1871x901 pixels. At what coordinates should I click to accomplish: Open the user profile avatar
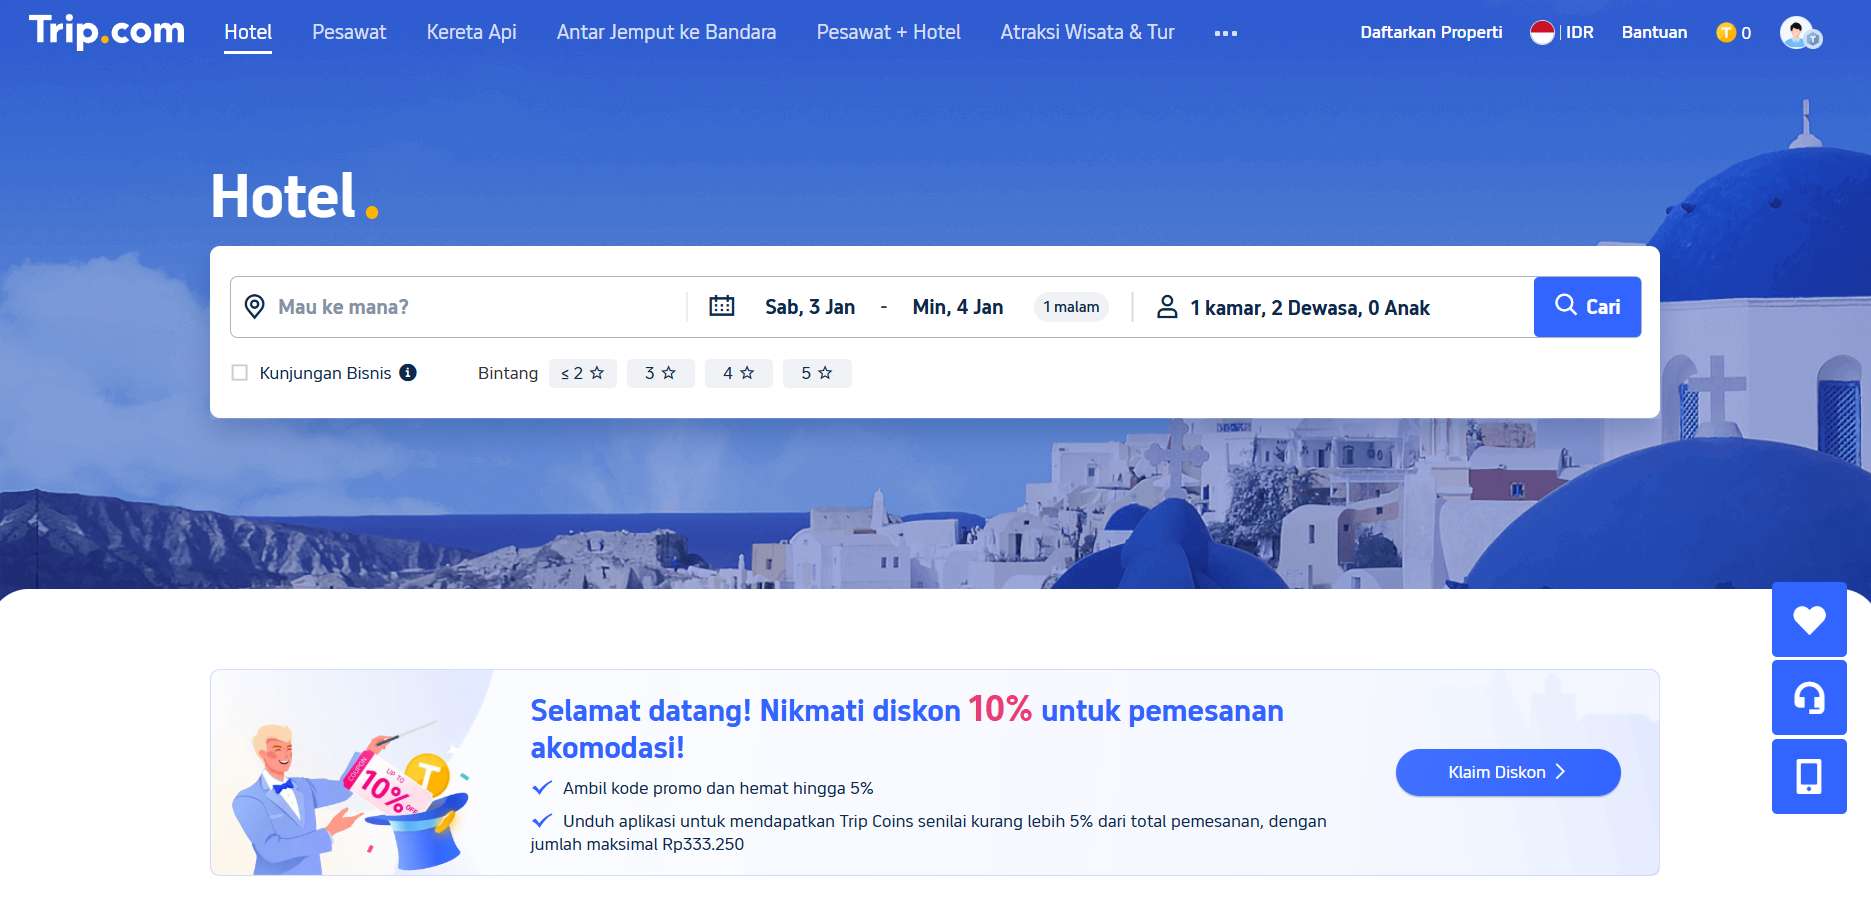click(1799, 33)
